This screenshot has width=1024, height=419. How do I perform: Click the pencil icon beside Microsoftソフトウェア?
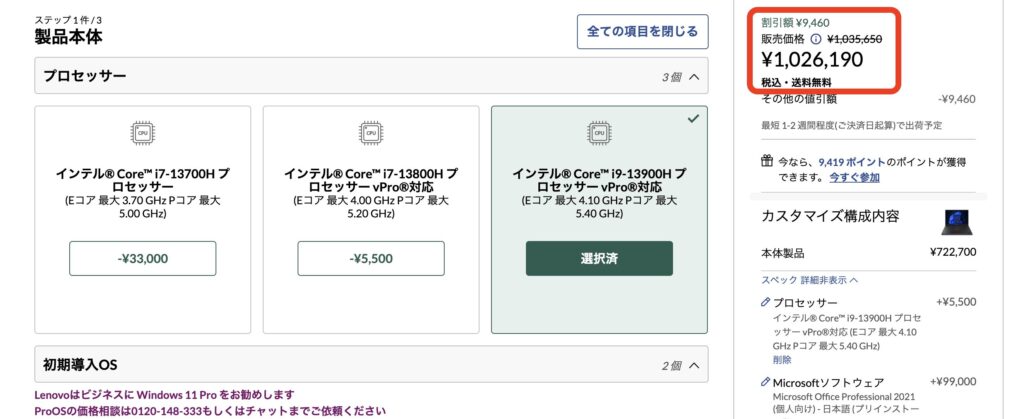[x=766, y=382]
